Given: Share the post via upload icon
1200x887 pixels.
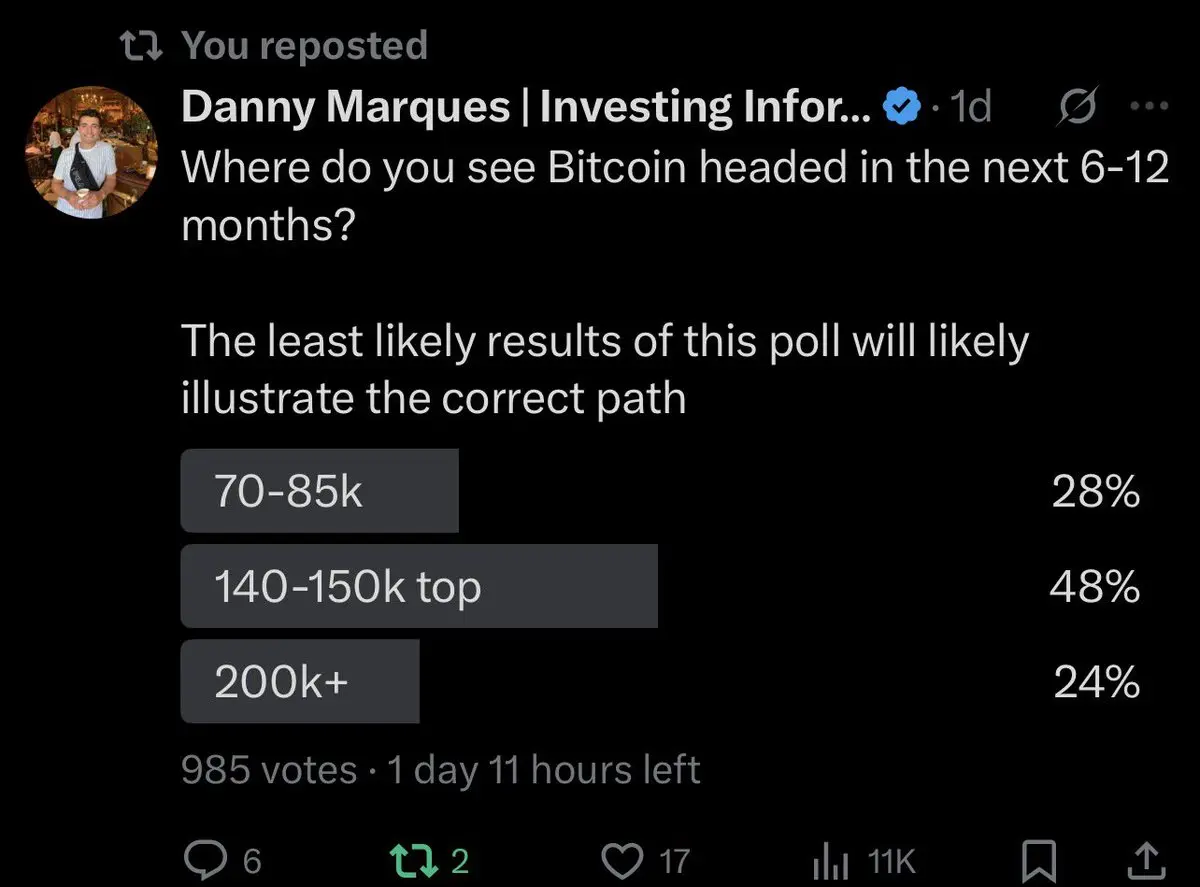Looking at the screenshot, I should tap(1147, 859).
